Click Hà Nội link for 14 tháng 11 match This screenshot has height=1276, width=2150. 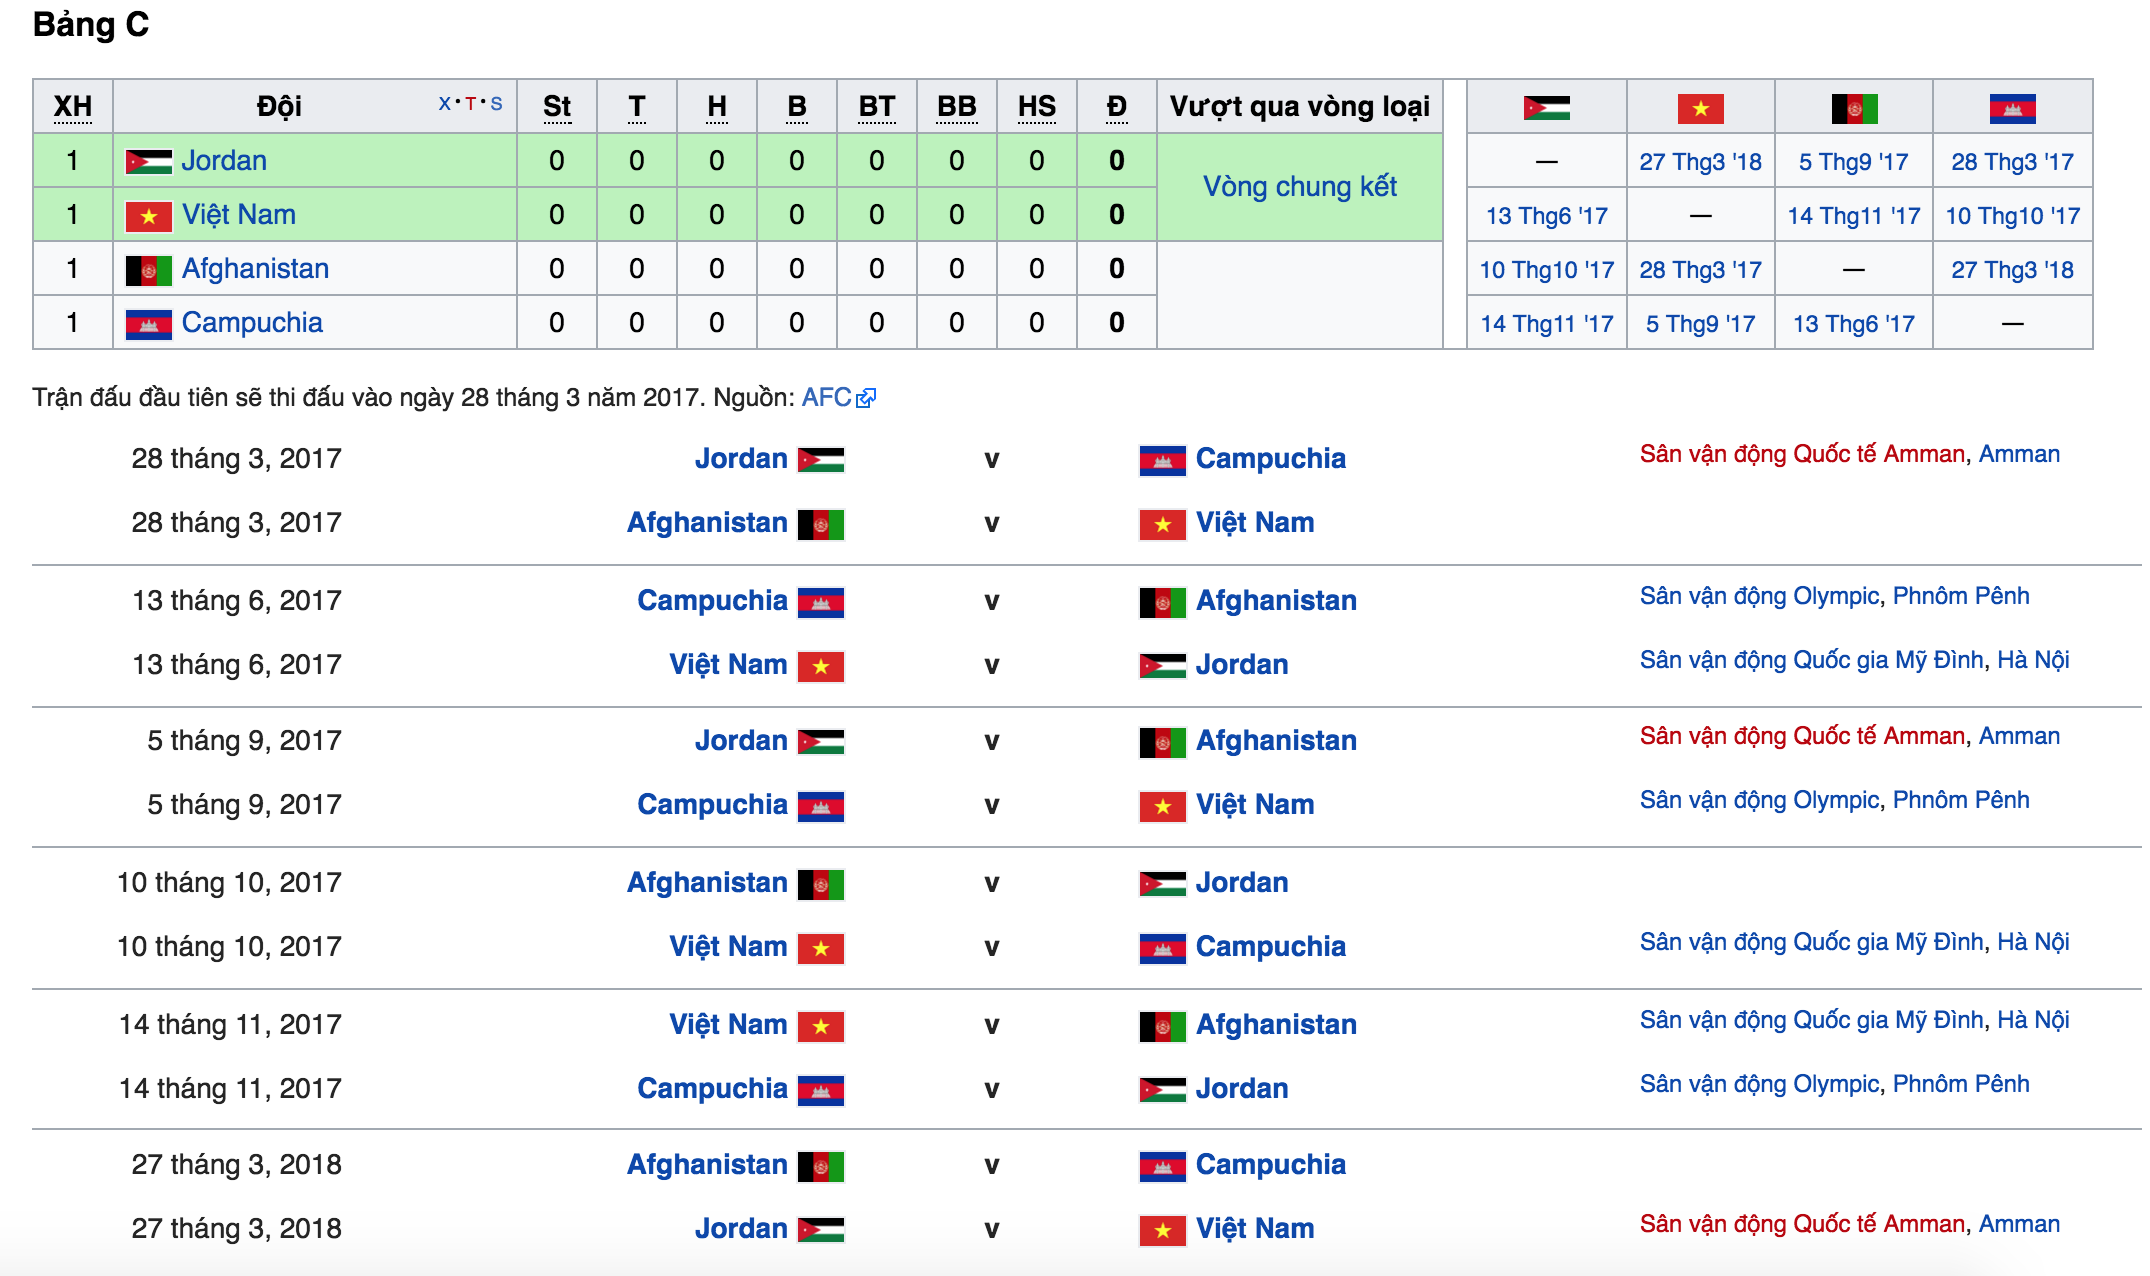point(2033,1020)
